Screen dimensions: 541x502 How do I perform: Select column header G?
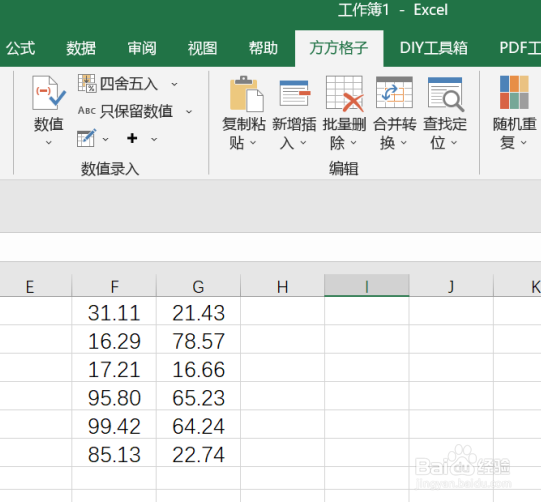click(x=198, y=286)
